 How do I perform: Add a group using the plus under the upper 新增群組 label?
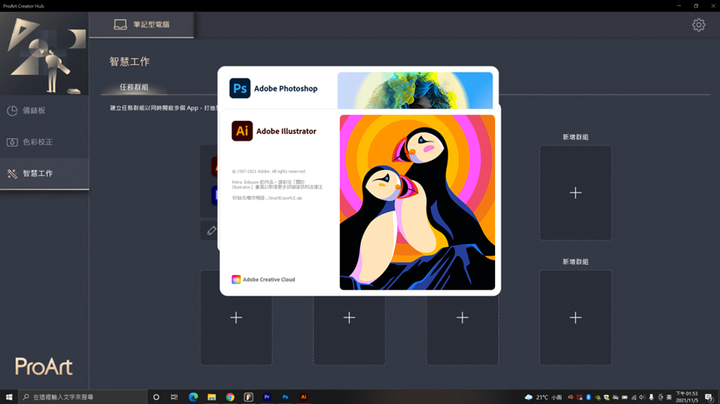coord(575,193)
